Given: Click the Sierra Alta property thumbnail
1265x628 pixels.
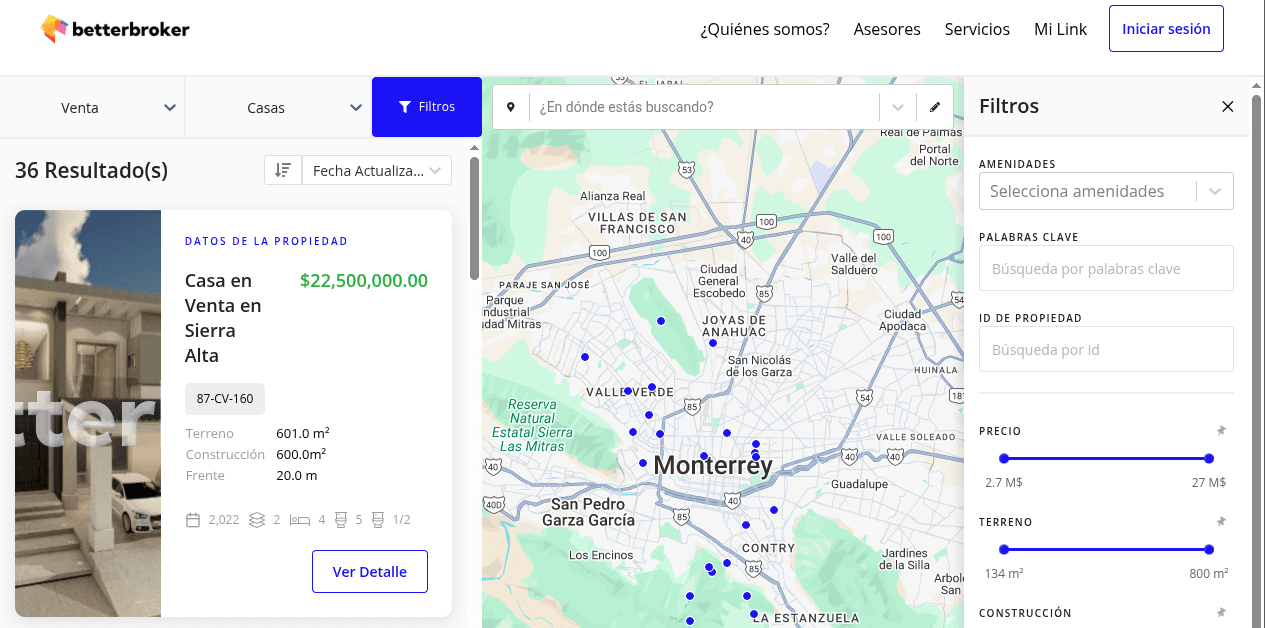Looking at the screenshot, I should pos(88,413).
